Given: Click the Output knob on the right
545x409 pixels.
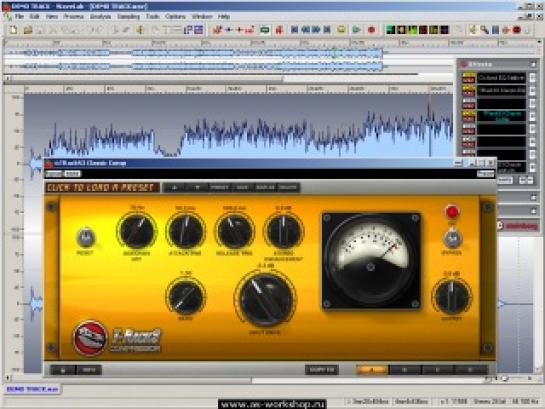Looking at the screenshot, I should pyautogui.click(x=452, y=296).
